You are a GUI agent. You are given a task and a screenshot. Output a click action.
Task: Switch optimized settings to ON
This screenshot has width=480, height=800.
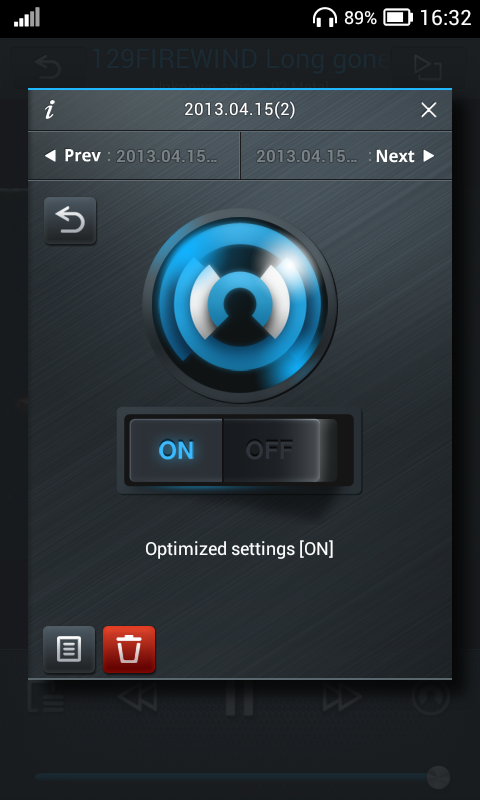176,451
